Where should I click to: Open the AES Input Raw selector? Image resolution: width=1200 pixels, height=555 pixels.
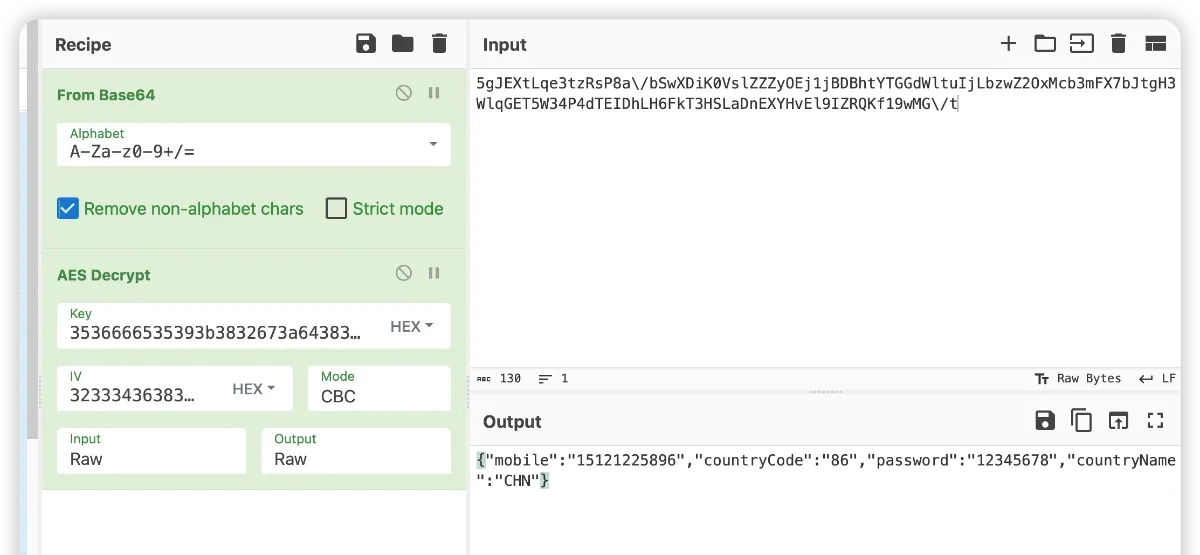click(x=151, y=451)
